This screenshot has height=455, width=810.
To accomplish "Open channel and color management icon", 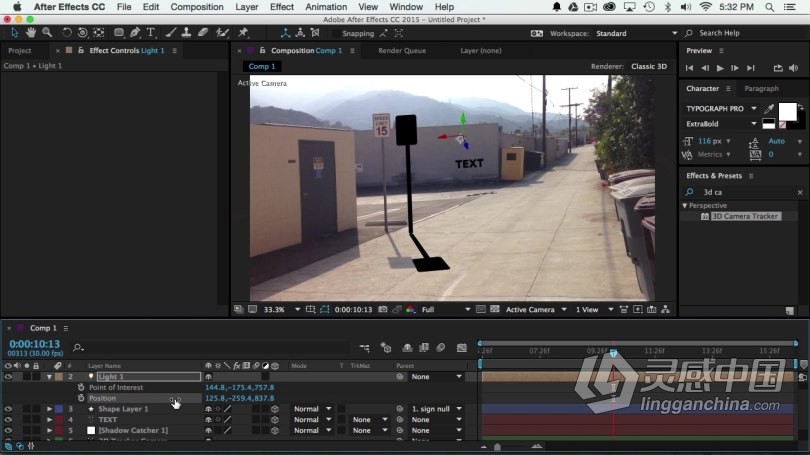I will click(x=410, y=309).
